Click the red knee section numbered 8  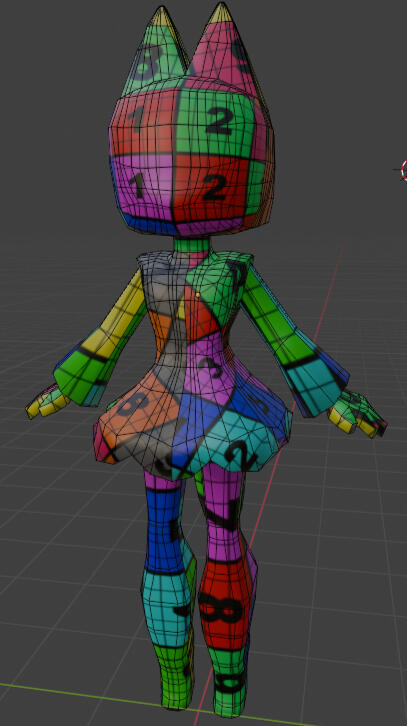(x=223, y=603)
